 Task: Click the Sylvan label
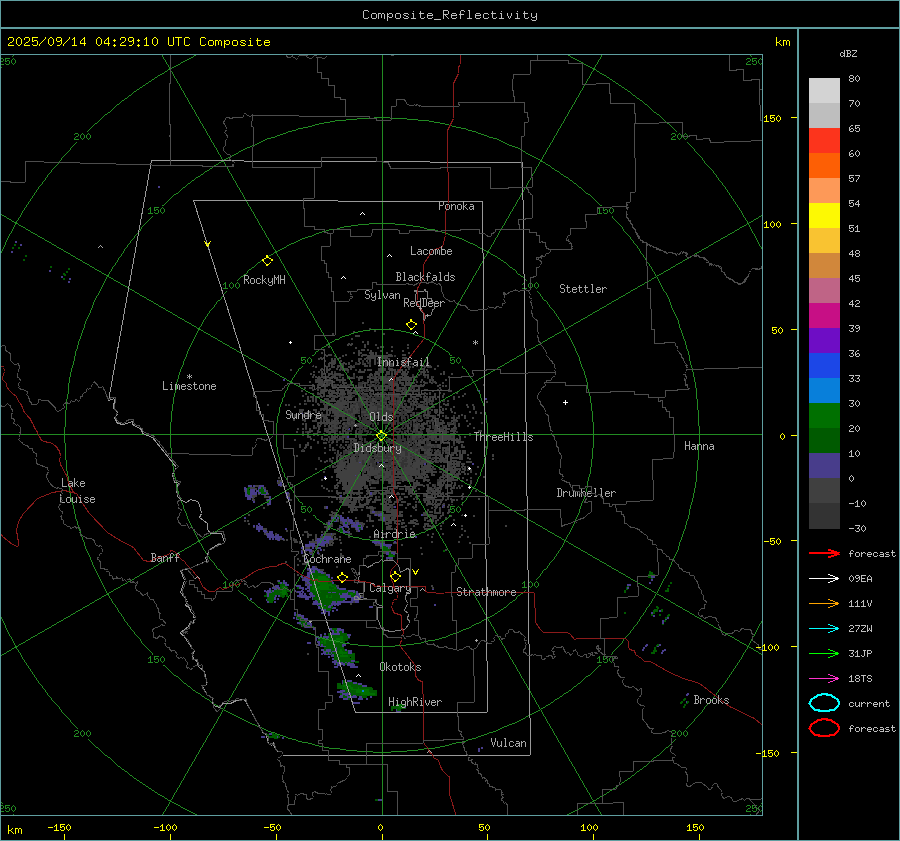(382, 295)
